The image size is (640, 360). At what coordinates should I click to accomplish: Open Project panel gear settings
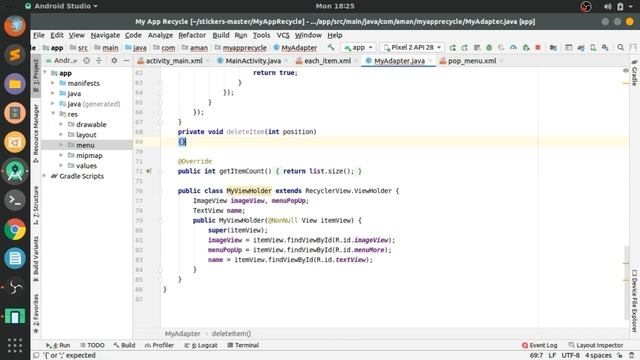[114, 61]
